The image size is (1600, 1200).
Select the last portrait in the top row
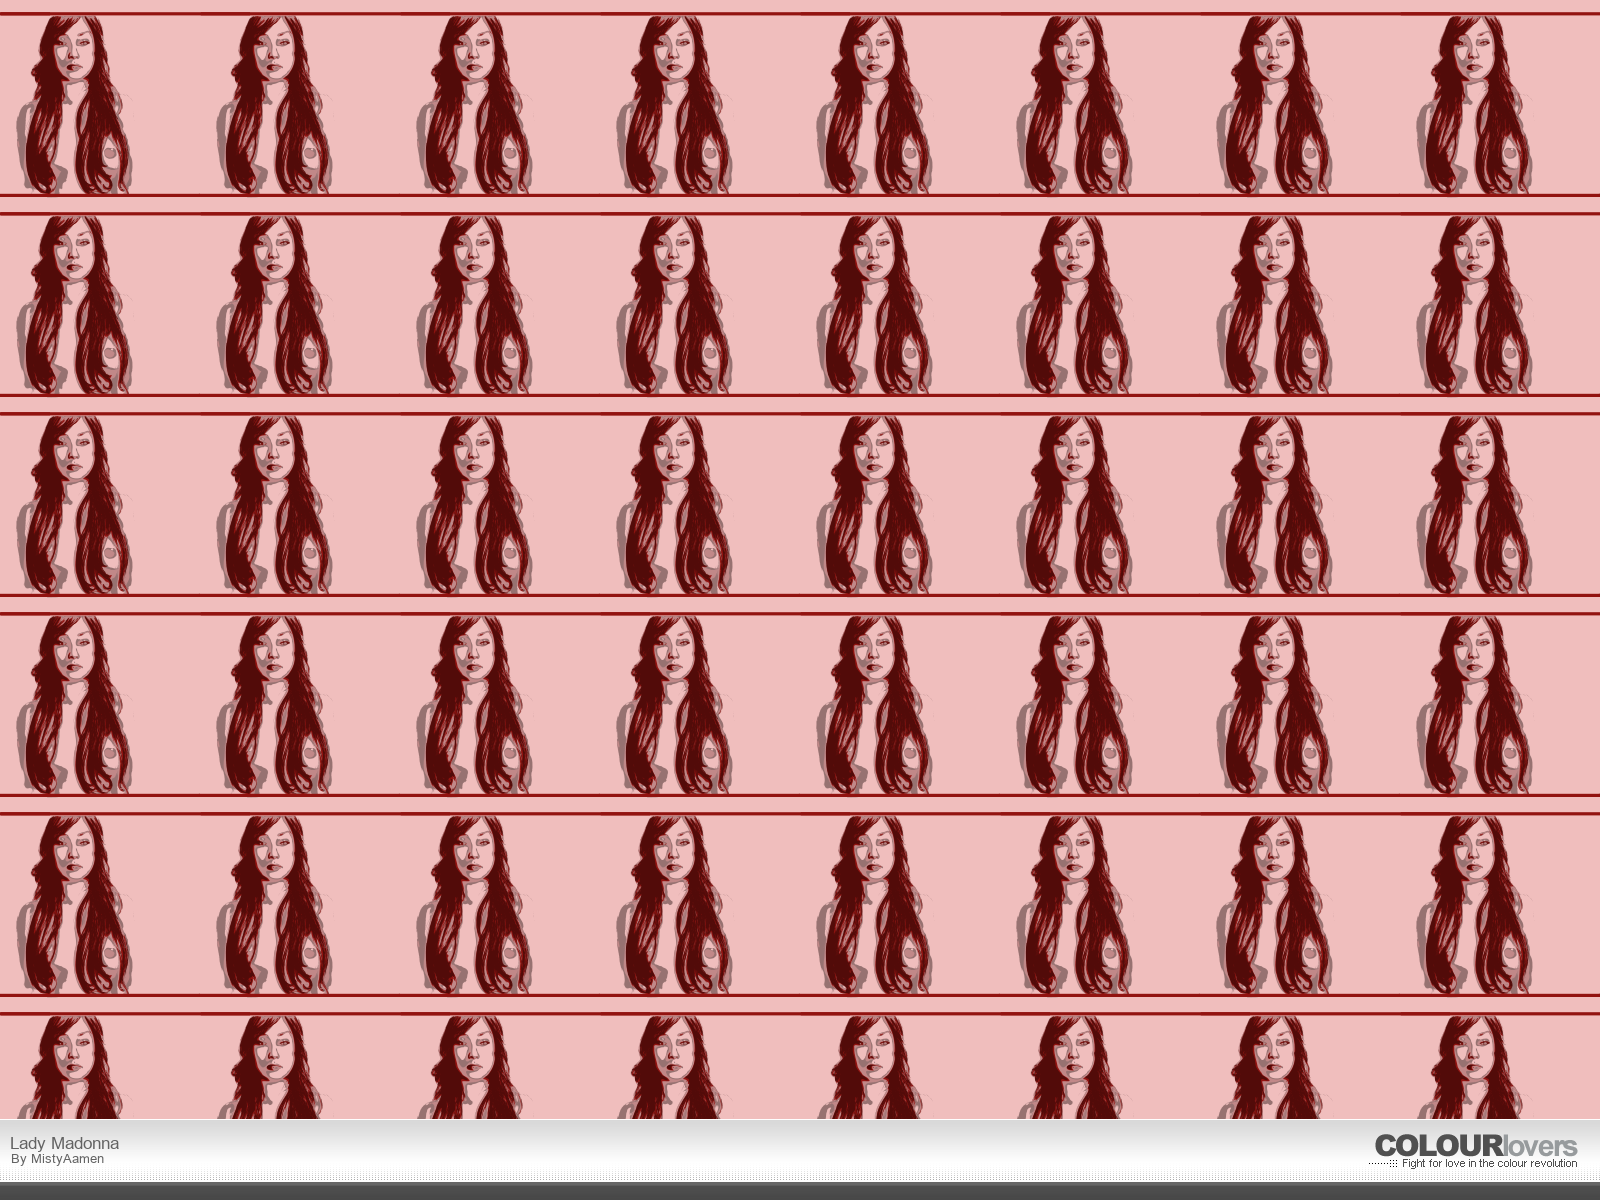tap(1474, 104)
